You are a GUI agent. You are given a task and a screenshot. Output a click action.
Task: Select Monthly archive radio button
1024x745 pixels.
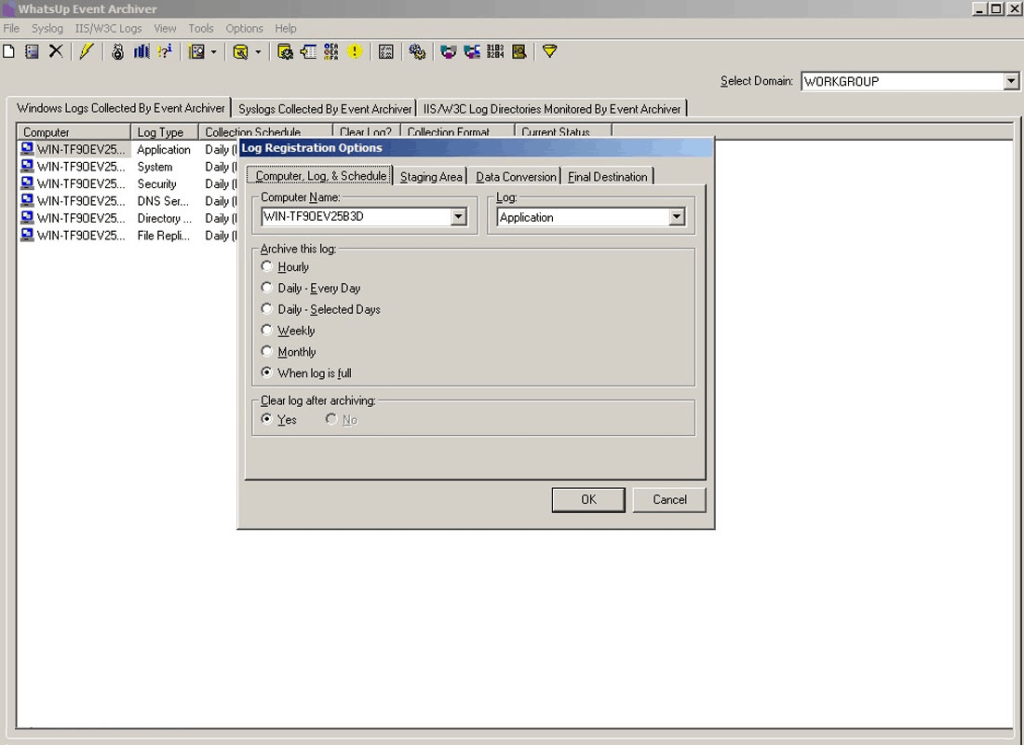pos(267,352)
